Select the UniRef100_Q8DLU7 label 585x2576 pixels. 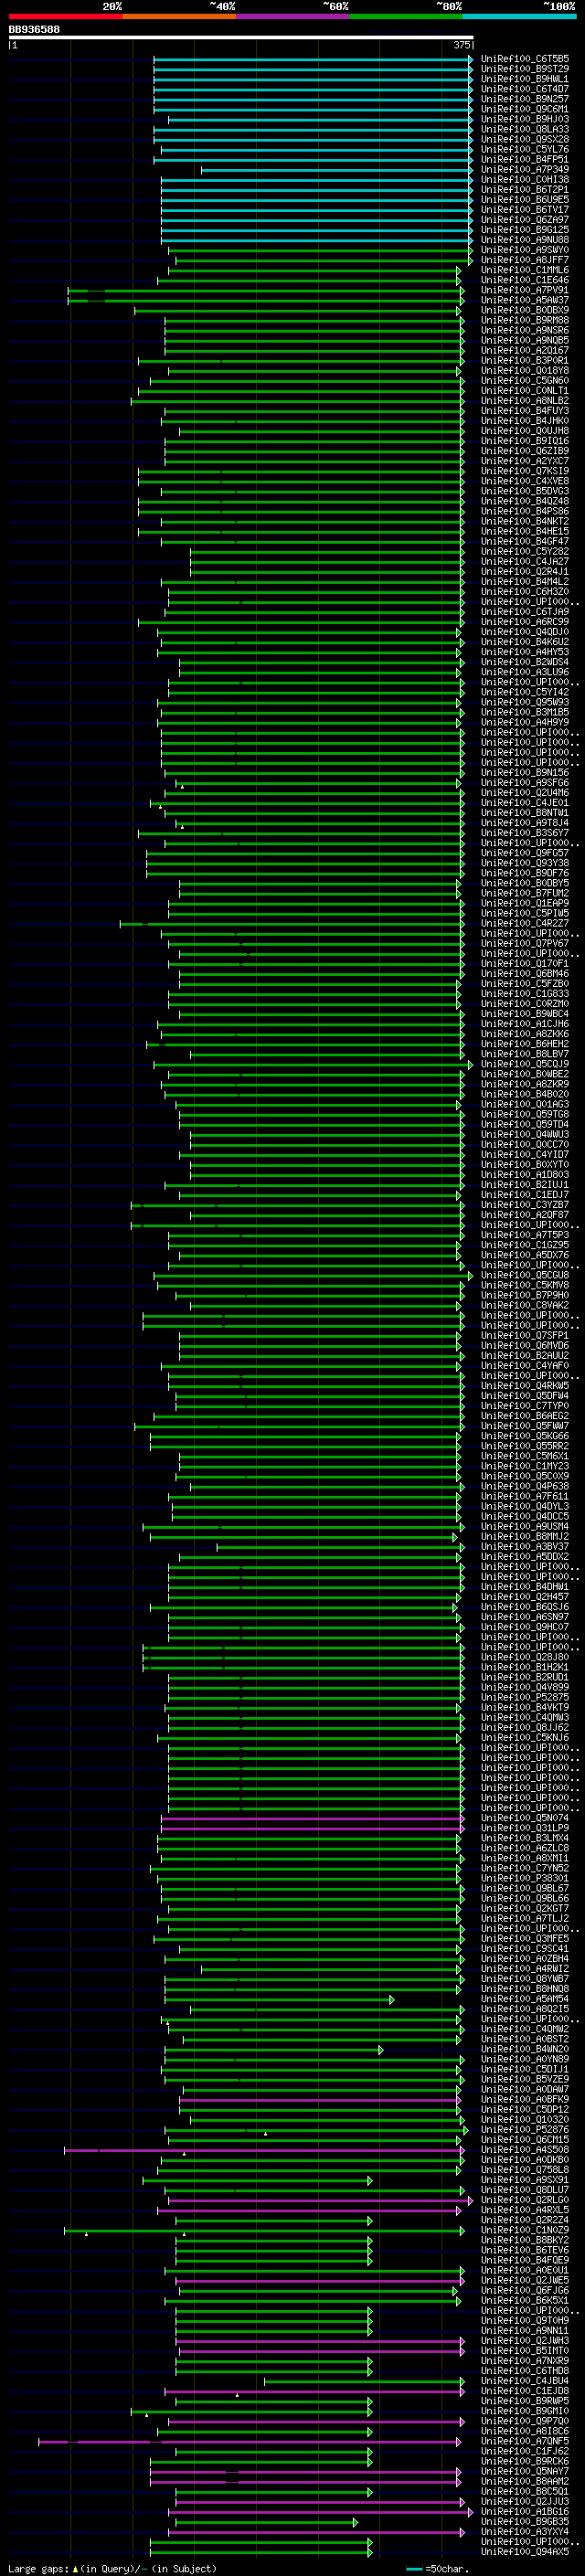pyautogui.click(x=525, y=2190)
